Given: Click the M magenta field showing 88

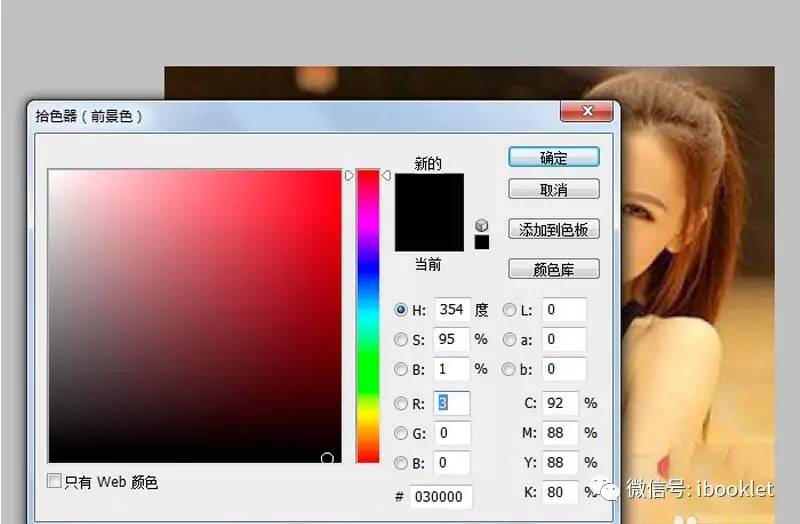Looking at the screenshot, I should [560, 433].
